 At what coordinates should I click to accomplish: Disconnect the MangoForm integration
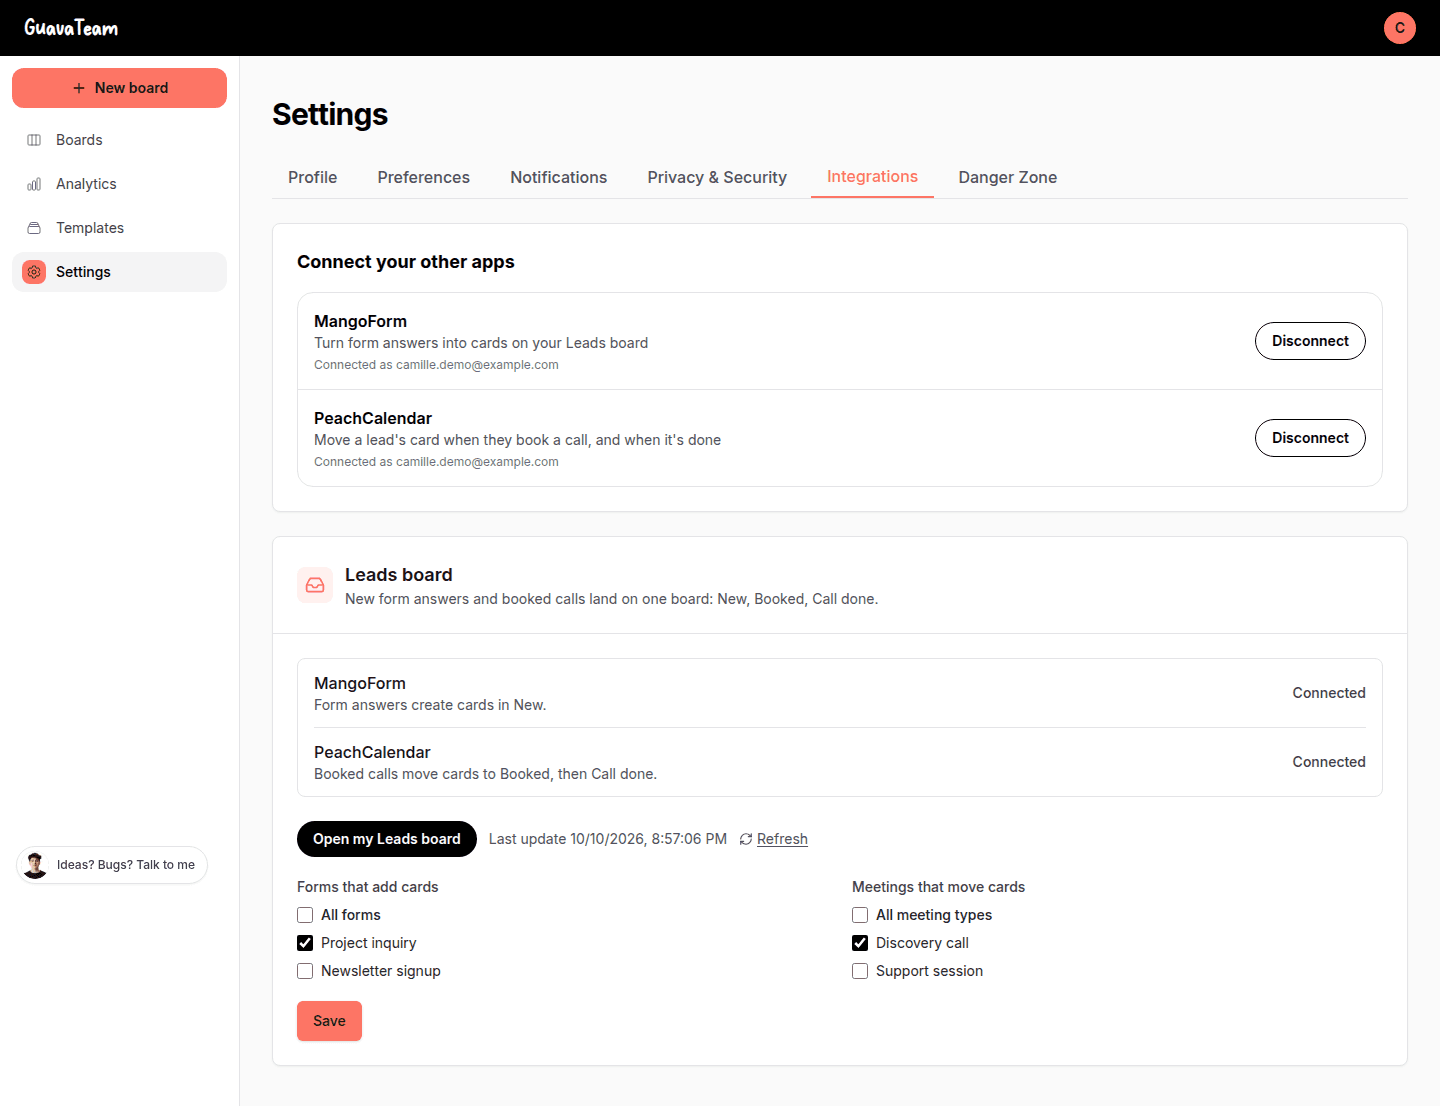click(1310, 341)
